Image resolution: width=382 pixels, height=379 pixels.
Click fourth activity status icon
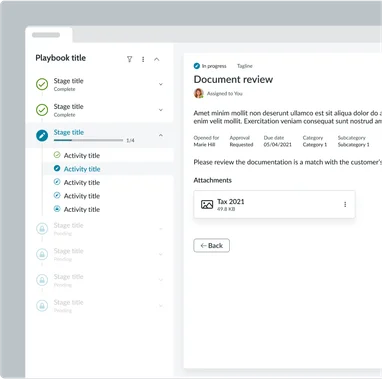click(57, 195)
